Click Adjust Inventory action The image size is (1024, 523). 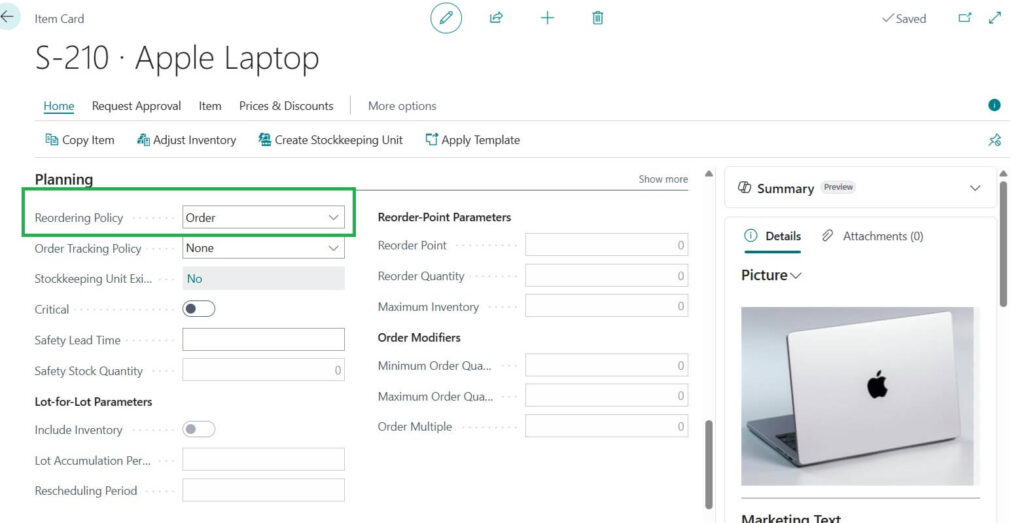point(186,140)
